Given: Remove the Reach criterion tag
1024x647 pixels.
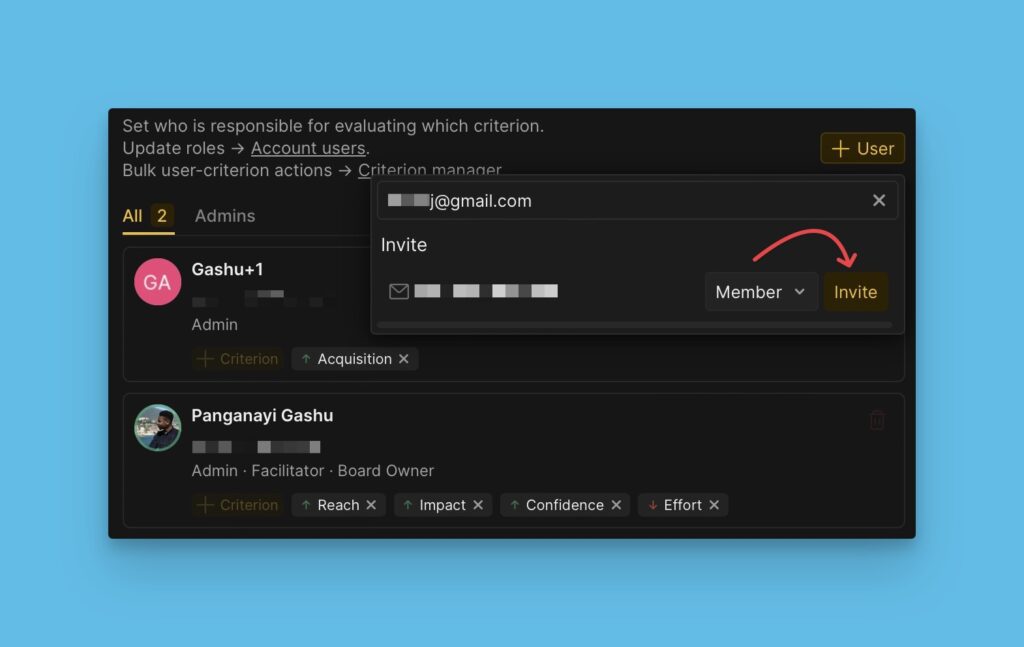Looking at the screenshot, I should pyautogui.click(x=371, y=505).
